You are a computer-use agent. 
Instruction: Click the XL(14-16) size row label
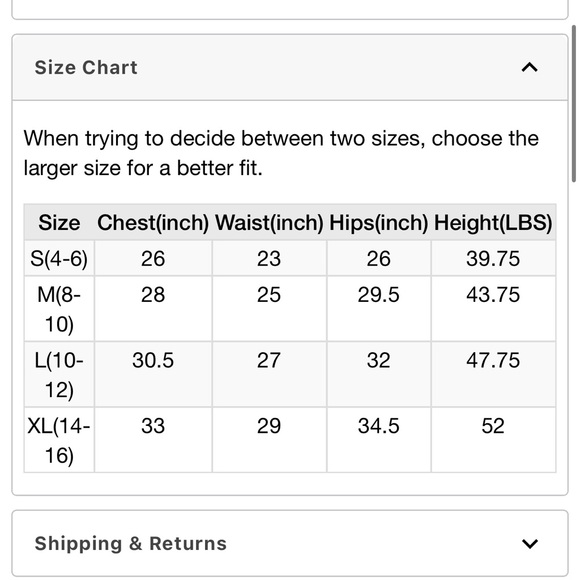tap(59, 440)
